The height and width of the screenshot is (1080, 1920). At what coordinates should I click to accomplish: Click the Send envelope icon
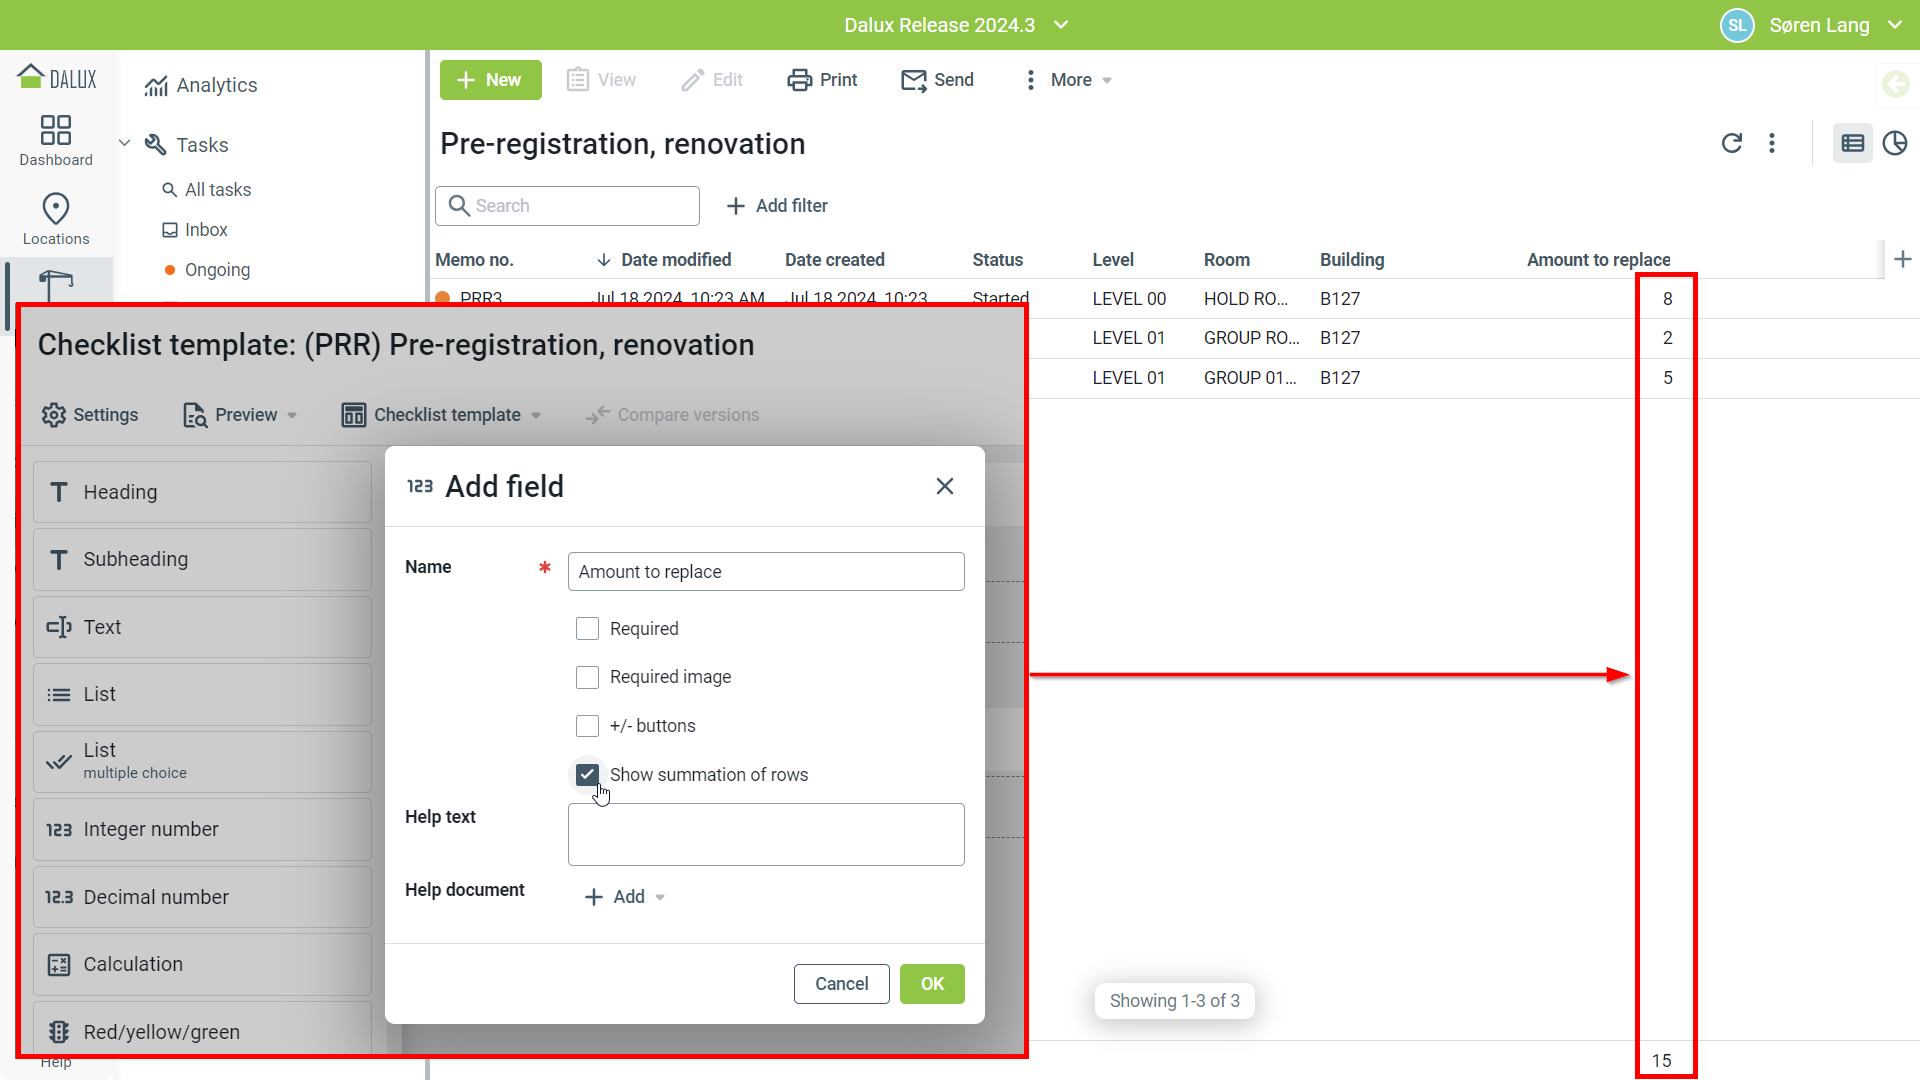[x=913, y=80]
